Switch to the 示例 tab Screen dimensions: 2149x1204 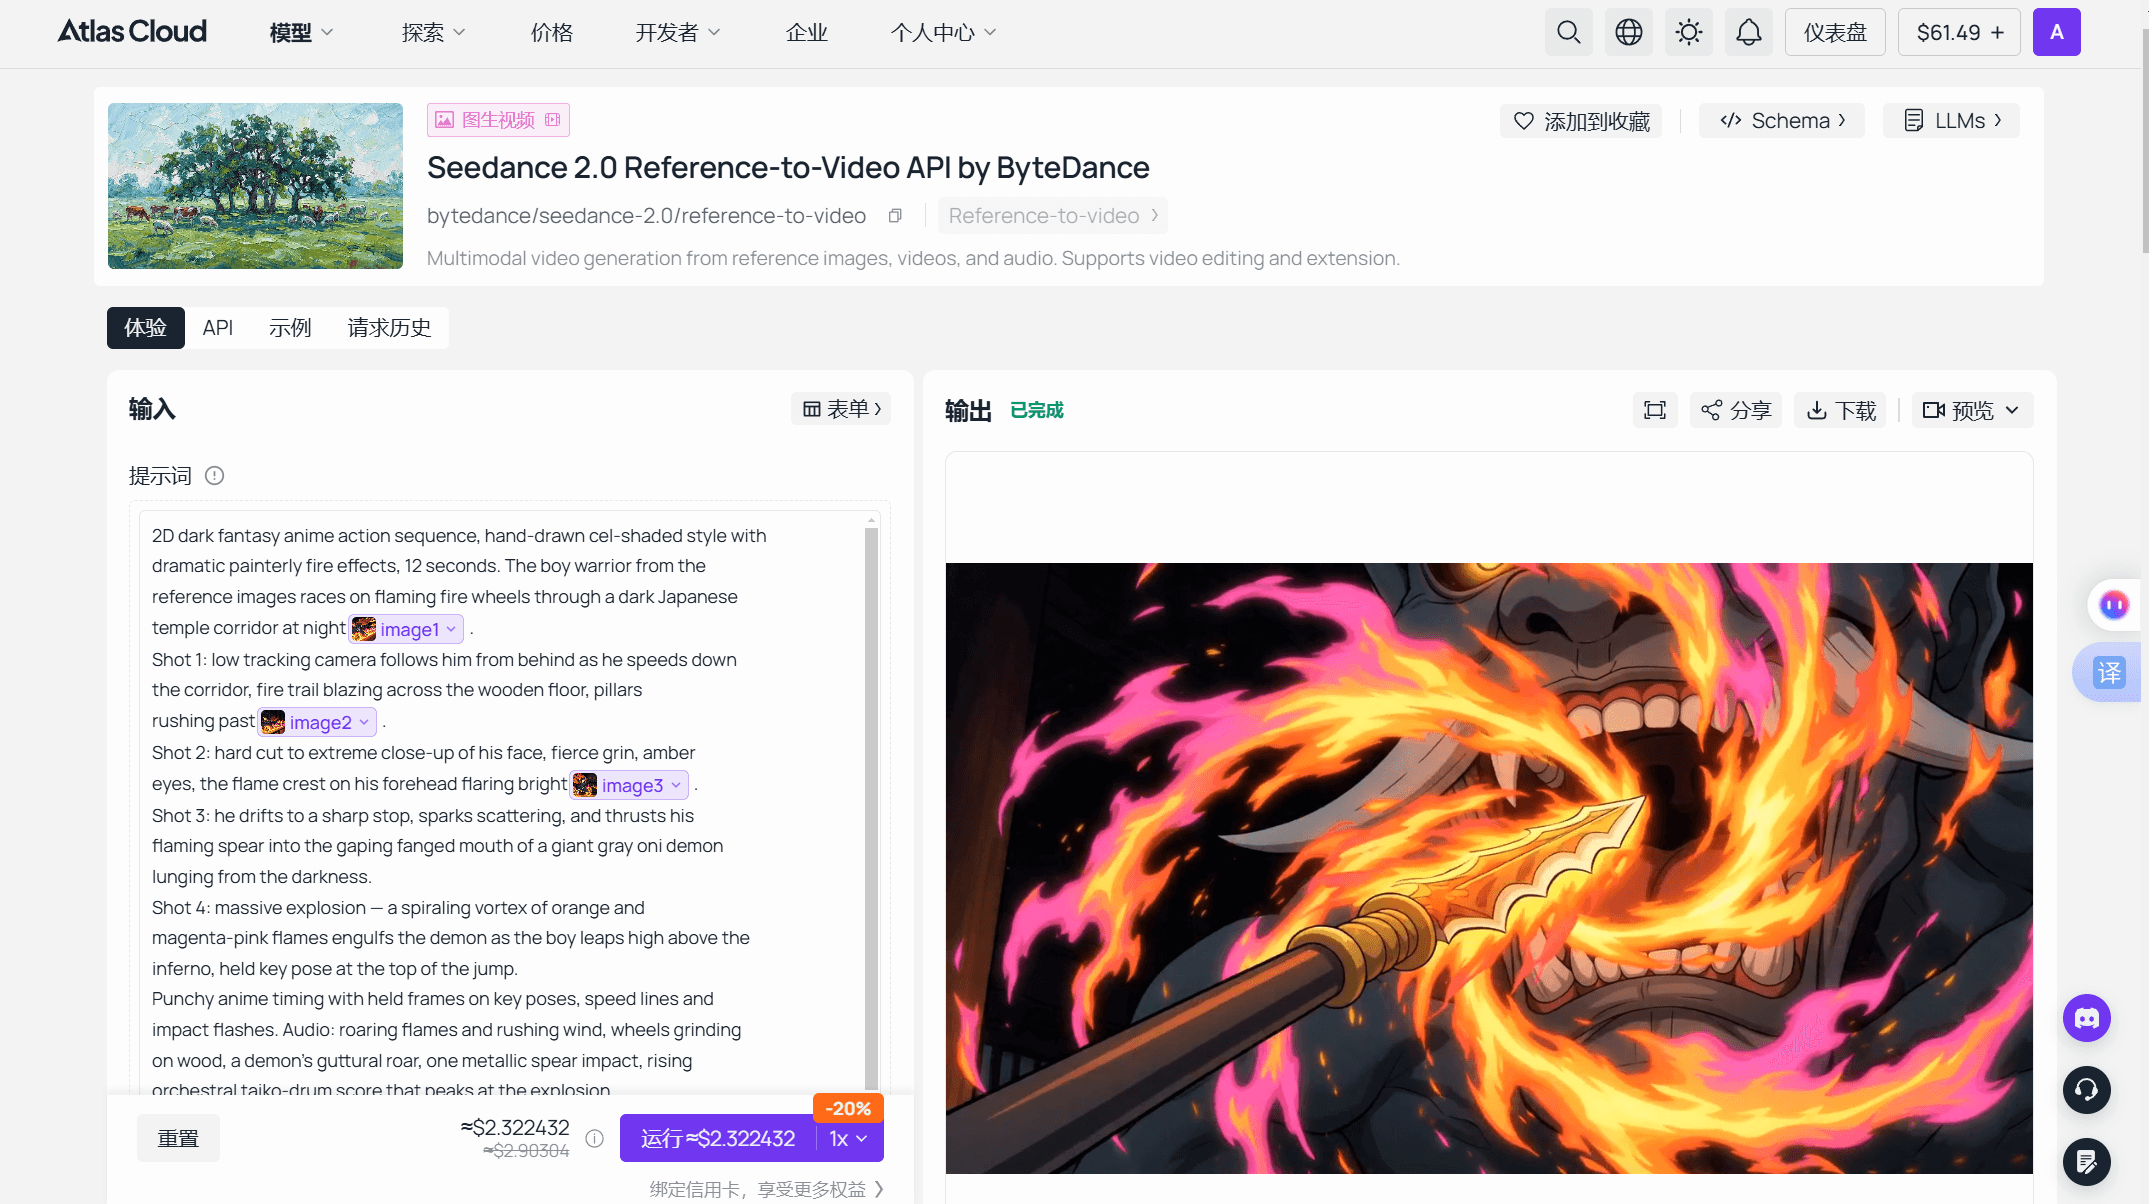point(290,328)
